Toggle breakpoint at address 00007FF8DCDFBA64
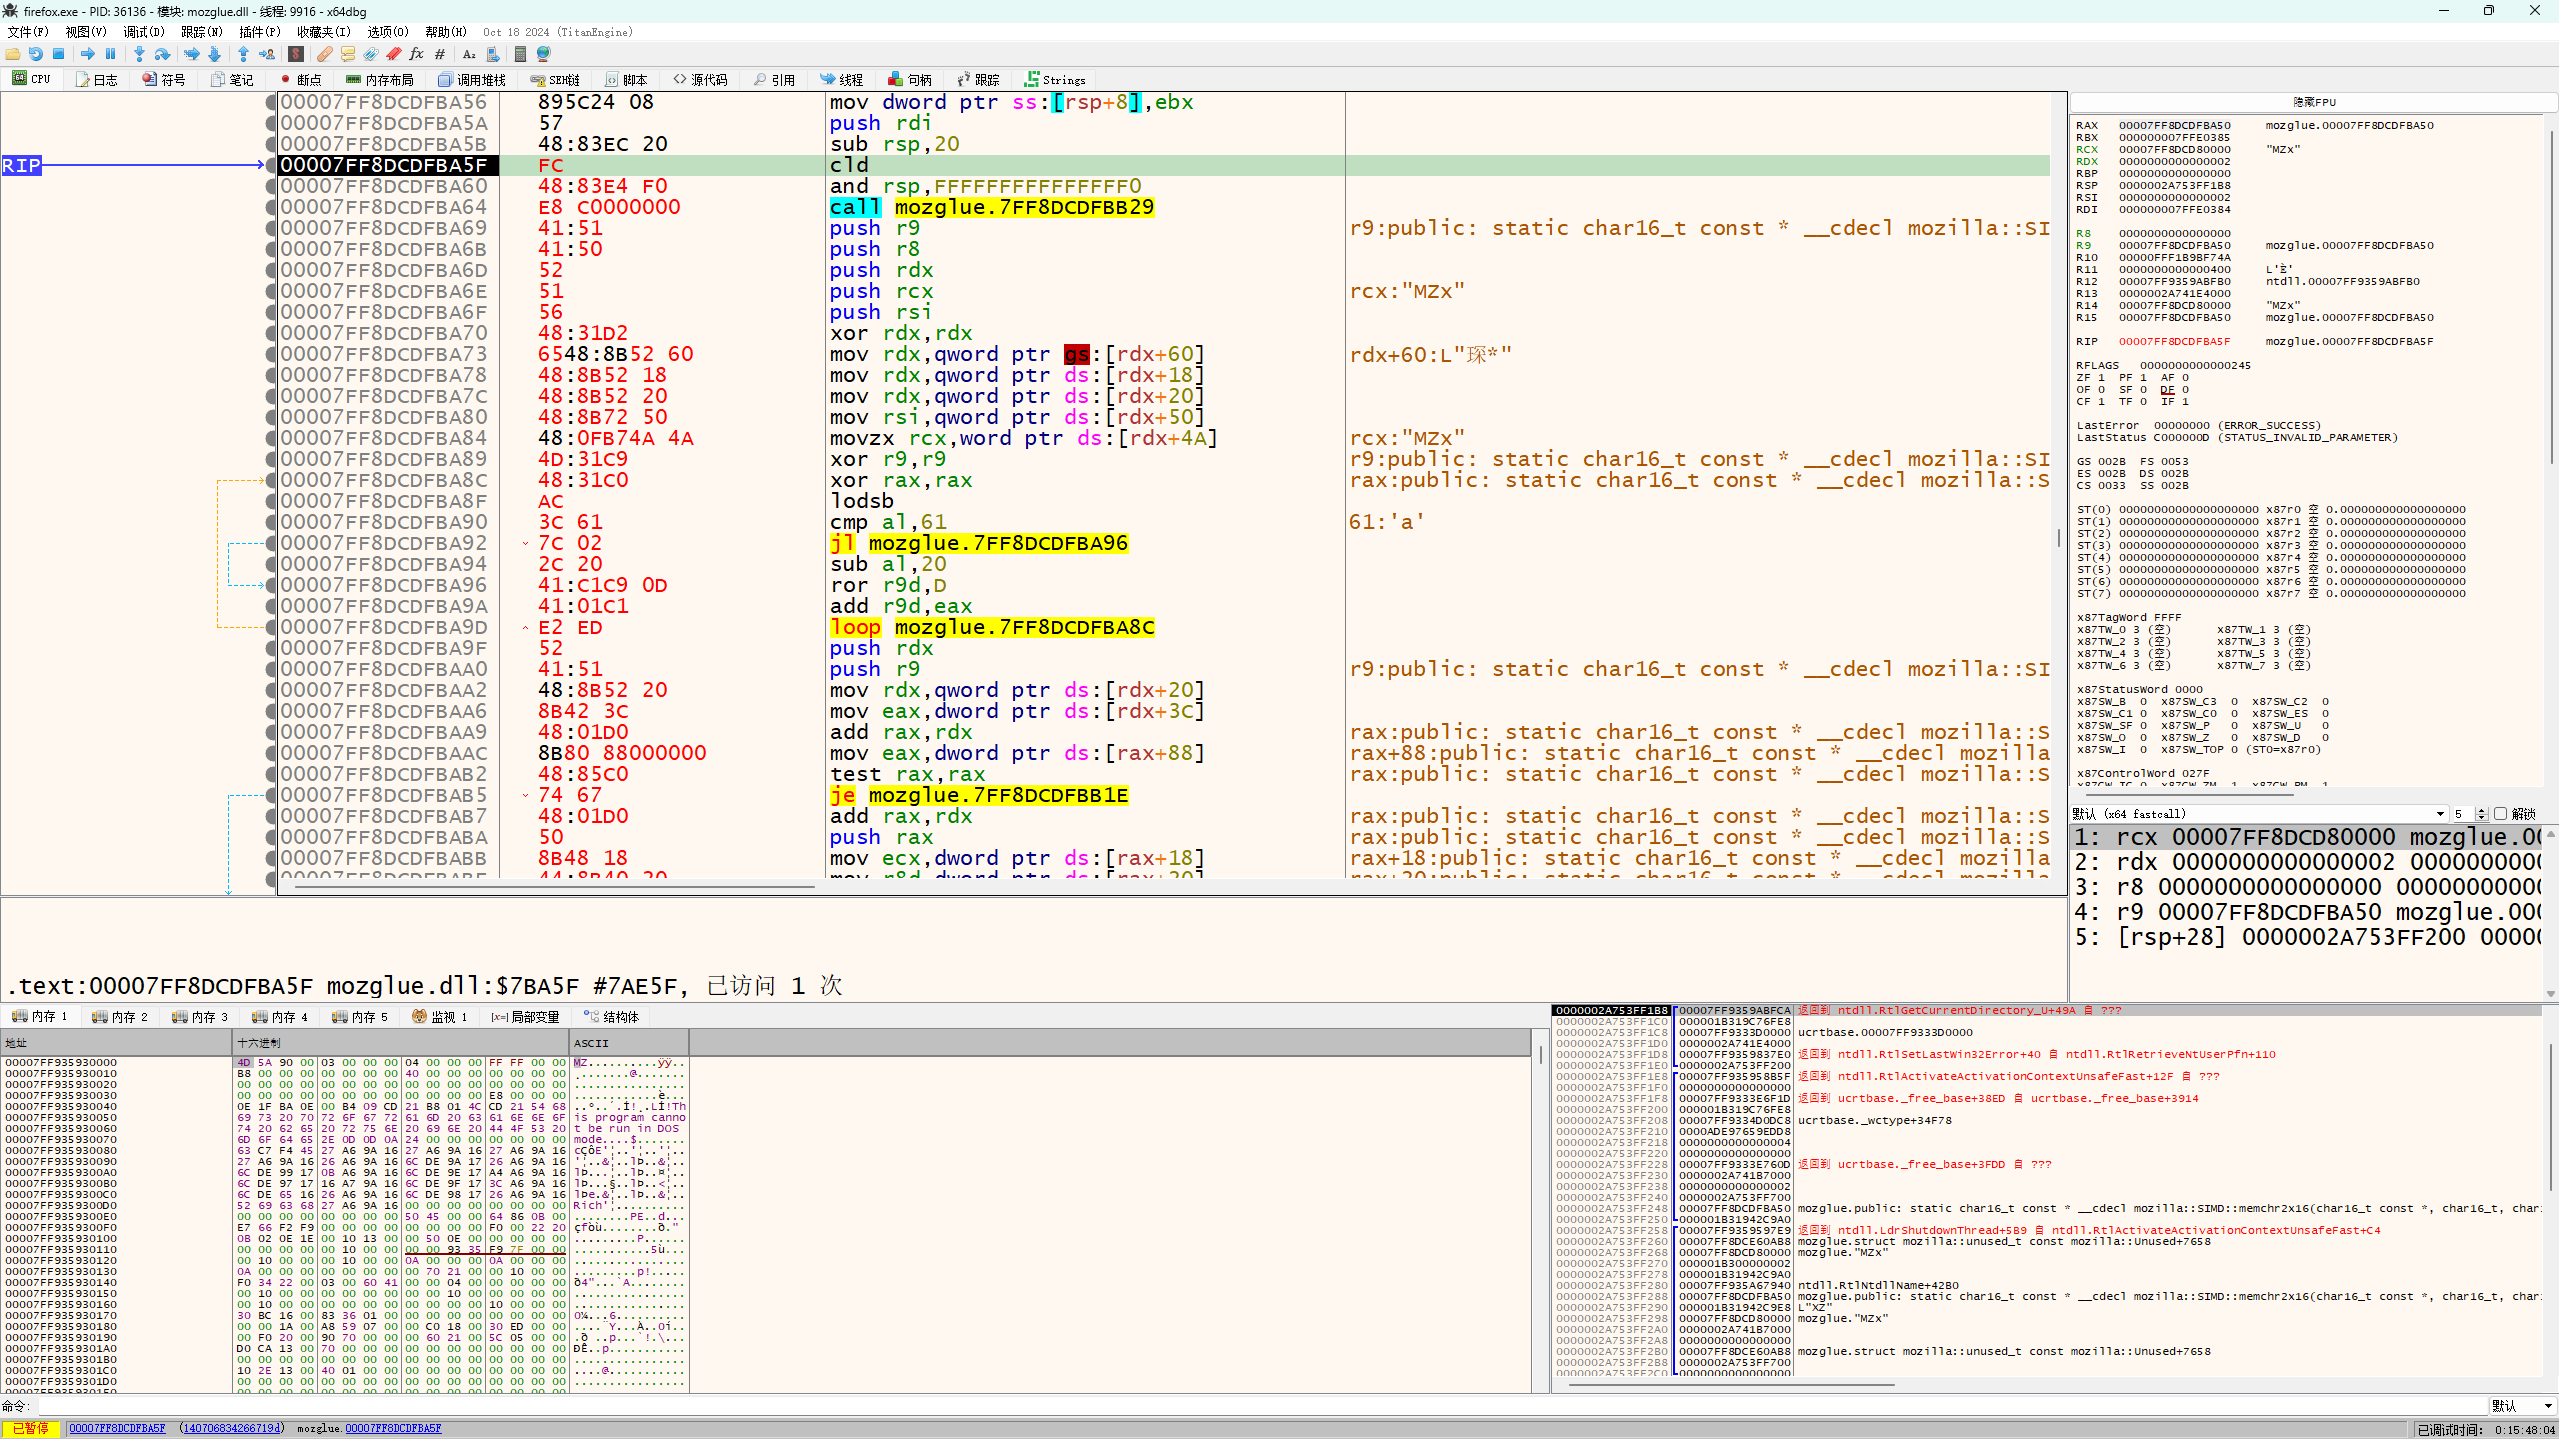Image resolution: width=2559 pixels, height=1439 pixels. (x=271, y=207)
